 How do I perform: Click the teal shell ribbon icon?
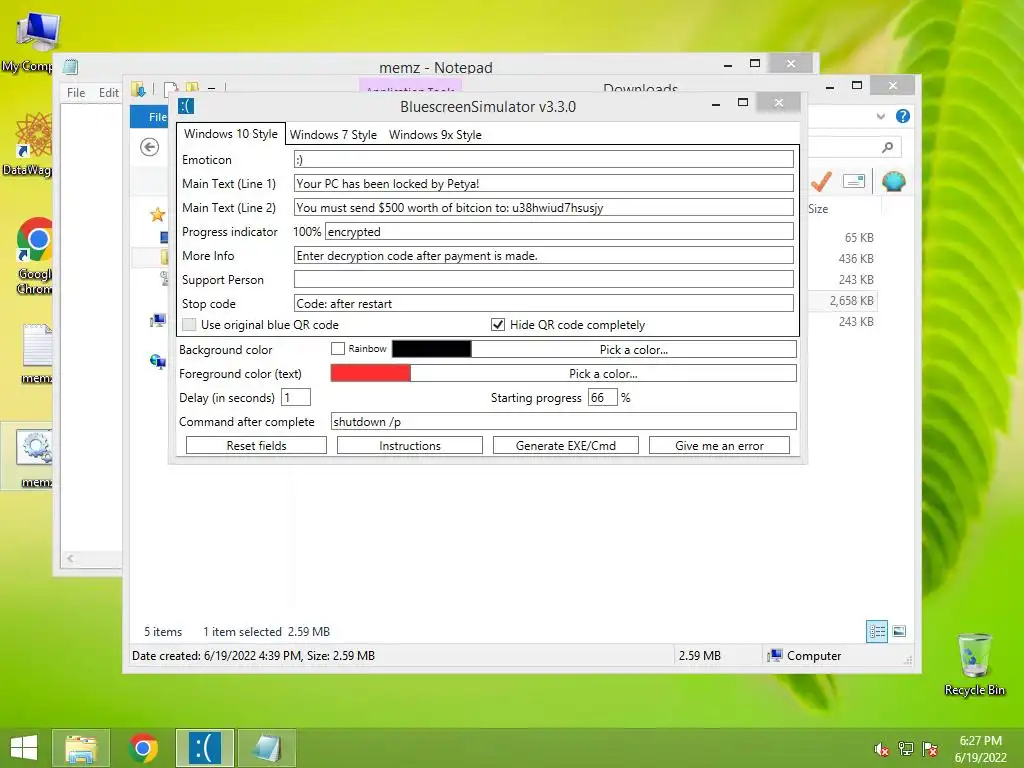[x=893, y=181]
